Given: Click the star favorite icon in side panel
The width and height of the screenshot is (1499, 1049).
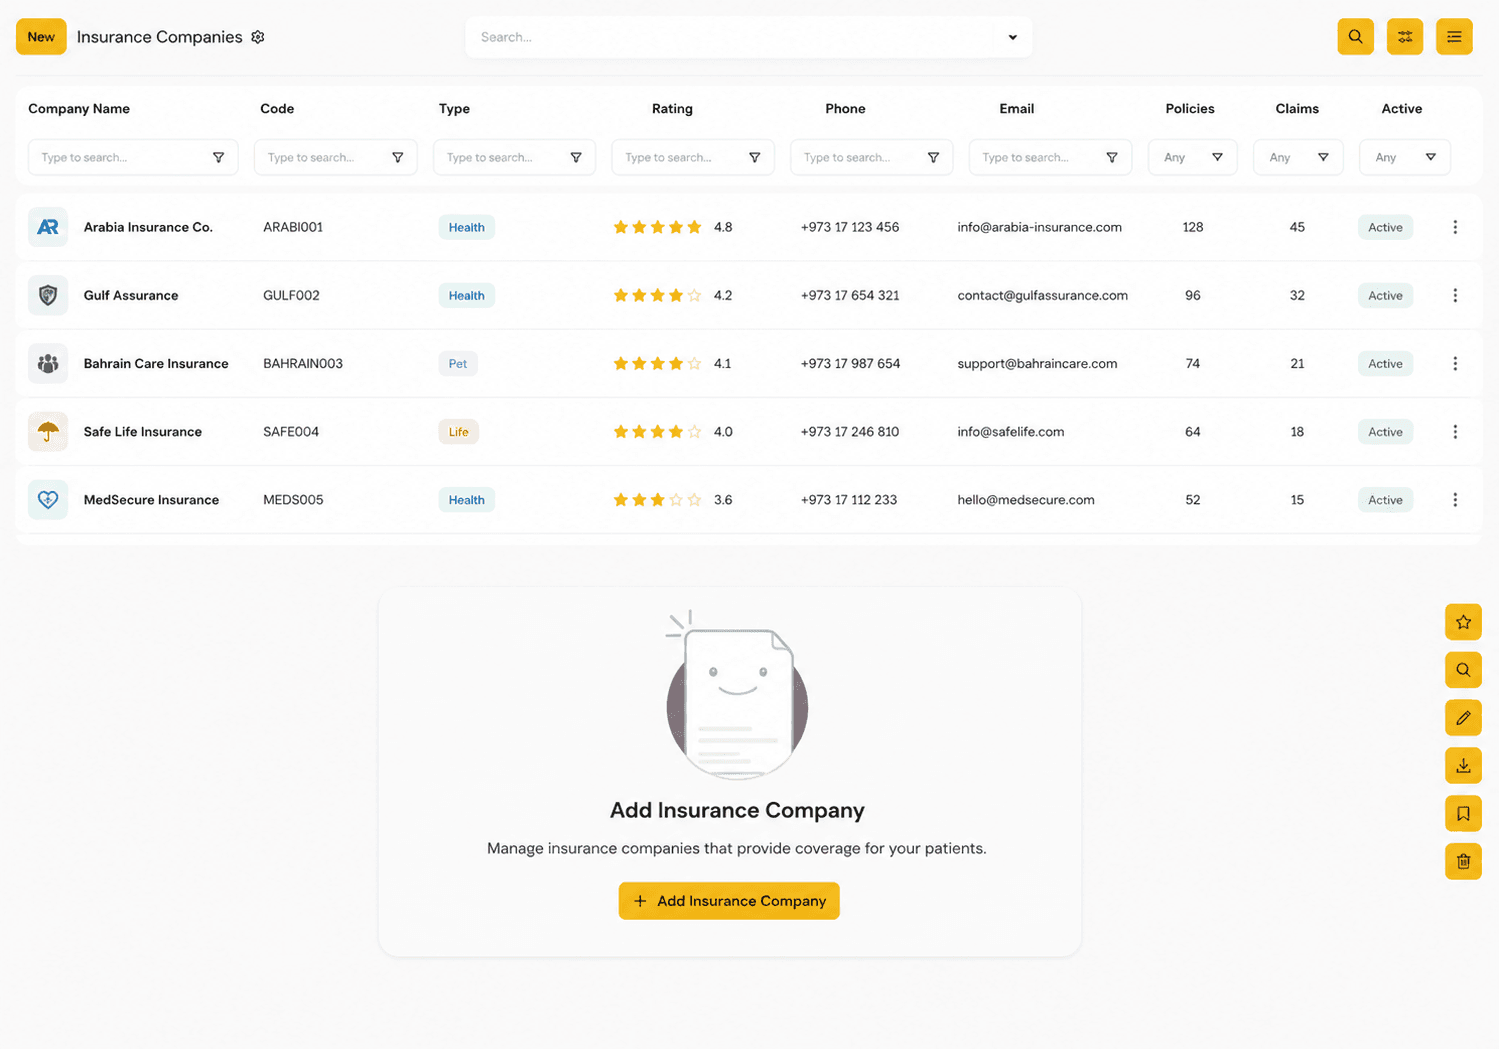Looking at the screenshot, I should tap(1463, 622).
